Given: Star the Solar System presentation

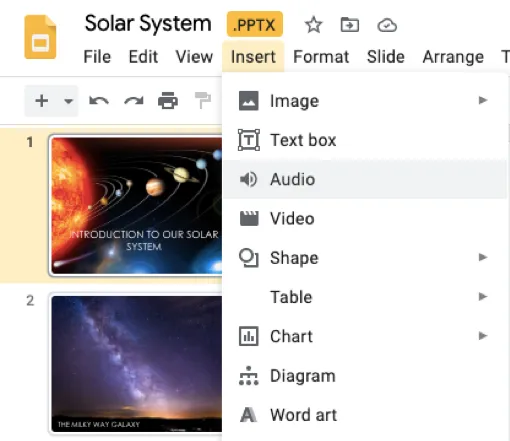Looking at the screenshot, I should [313, 25].
